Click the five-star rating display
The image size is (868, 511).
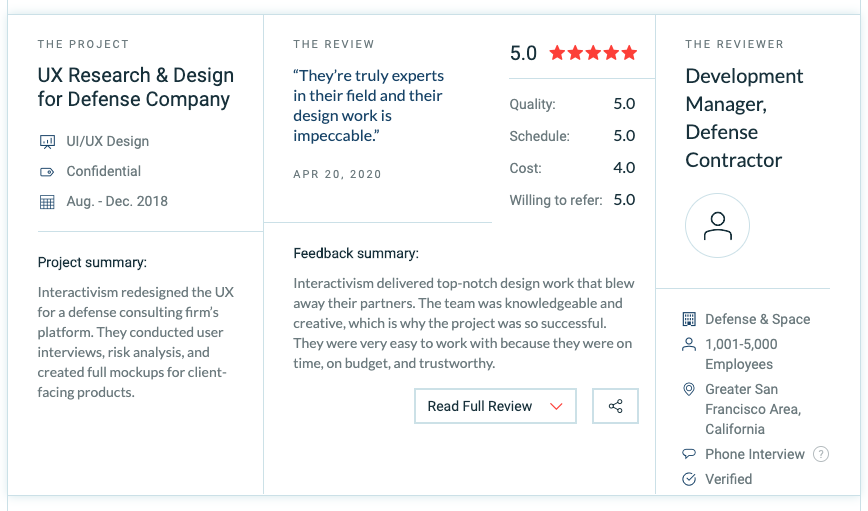pos(593,53)
